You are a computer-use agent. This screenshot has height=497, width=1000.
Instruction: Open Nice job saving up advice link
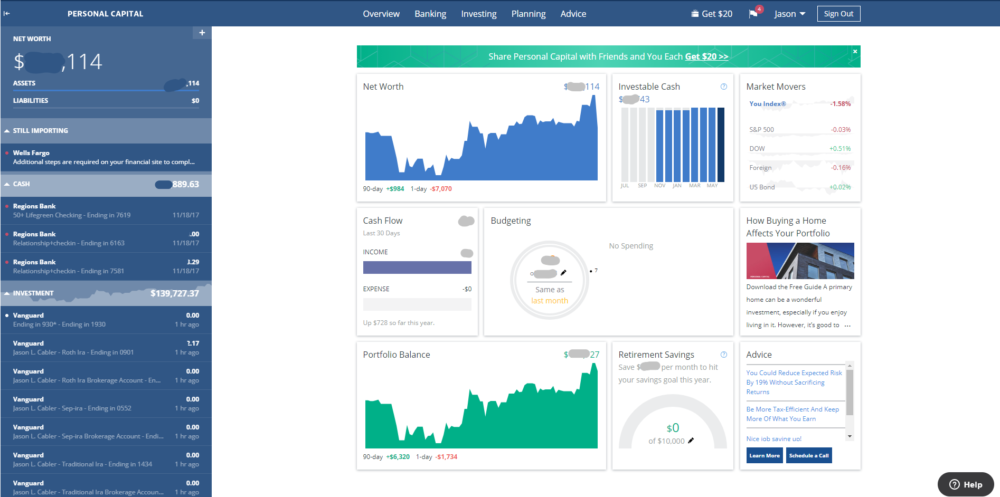(x=774, y=439)
